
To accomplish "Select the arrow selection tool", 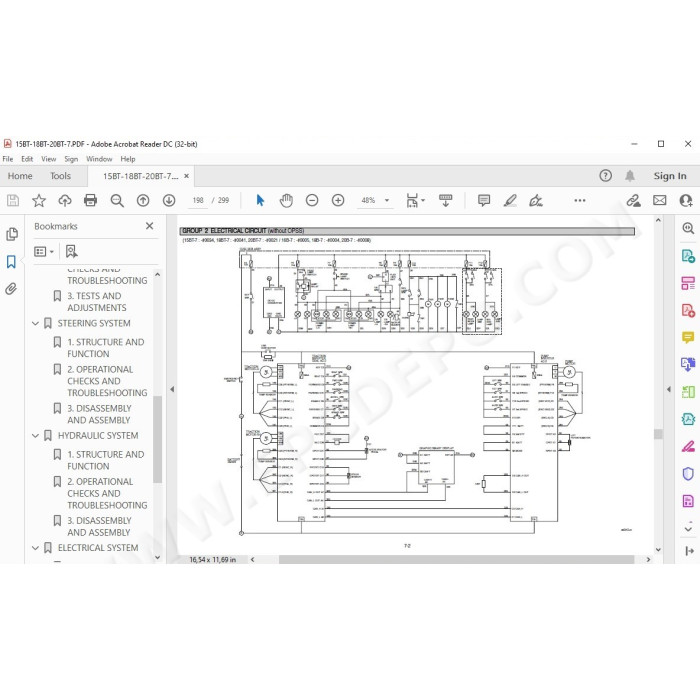I will coord(260,200).
